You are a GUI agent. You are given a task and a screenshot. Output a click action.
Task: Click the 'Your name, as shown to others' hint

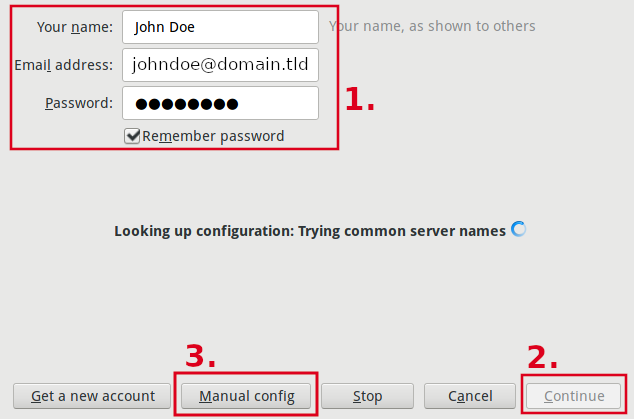[432, 26]
